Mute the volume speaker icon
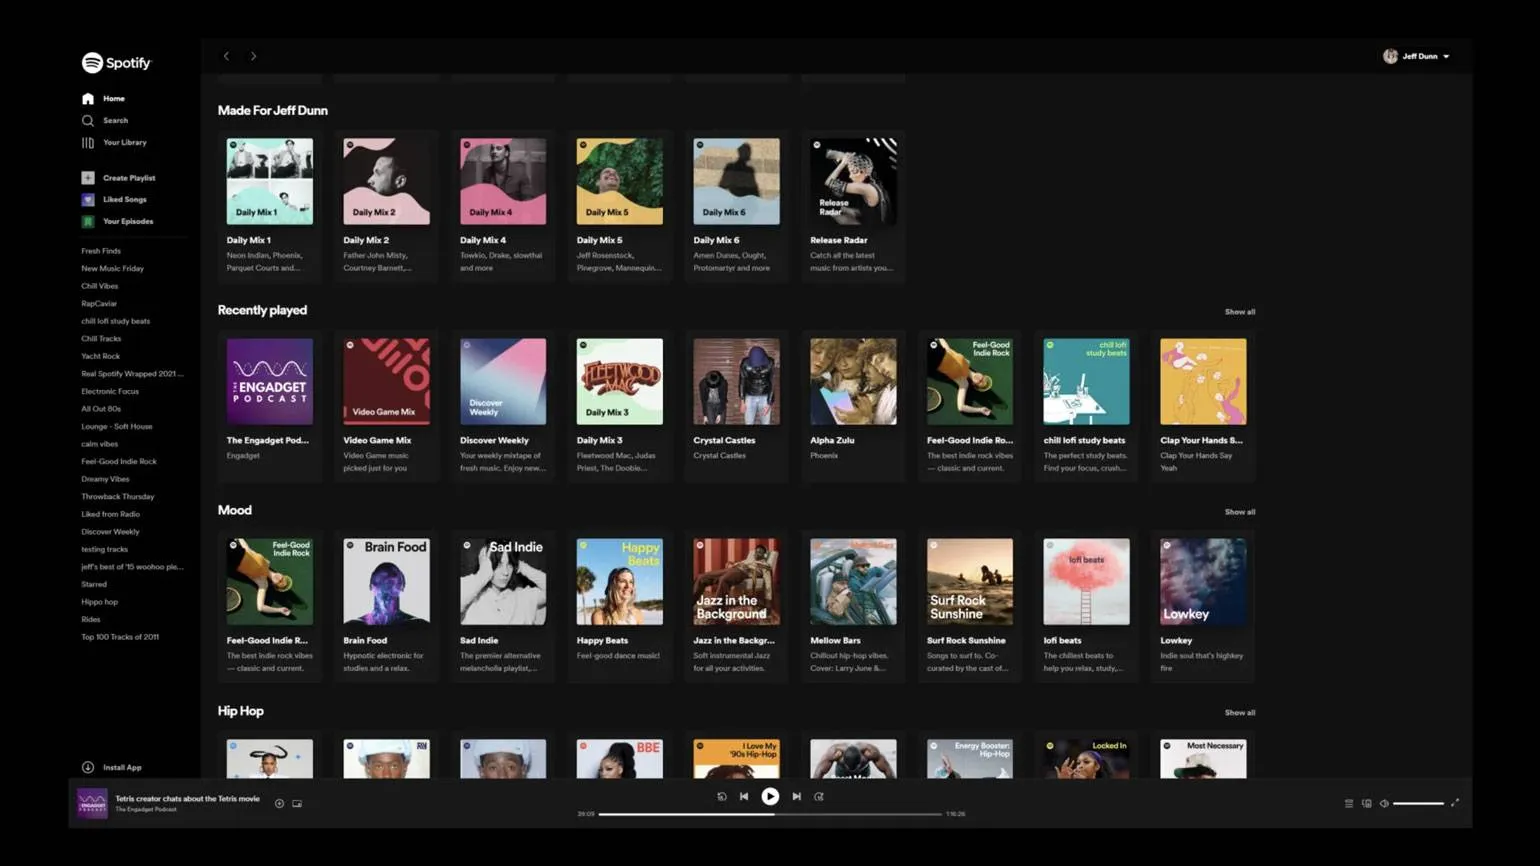Image resolution: width=1540 pixels, height=866 pixels. coord(1384,804)
